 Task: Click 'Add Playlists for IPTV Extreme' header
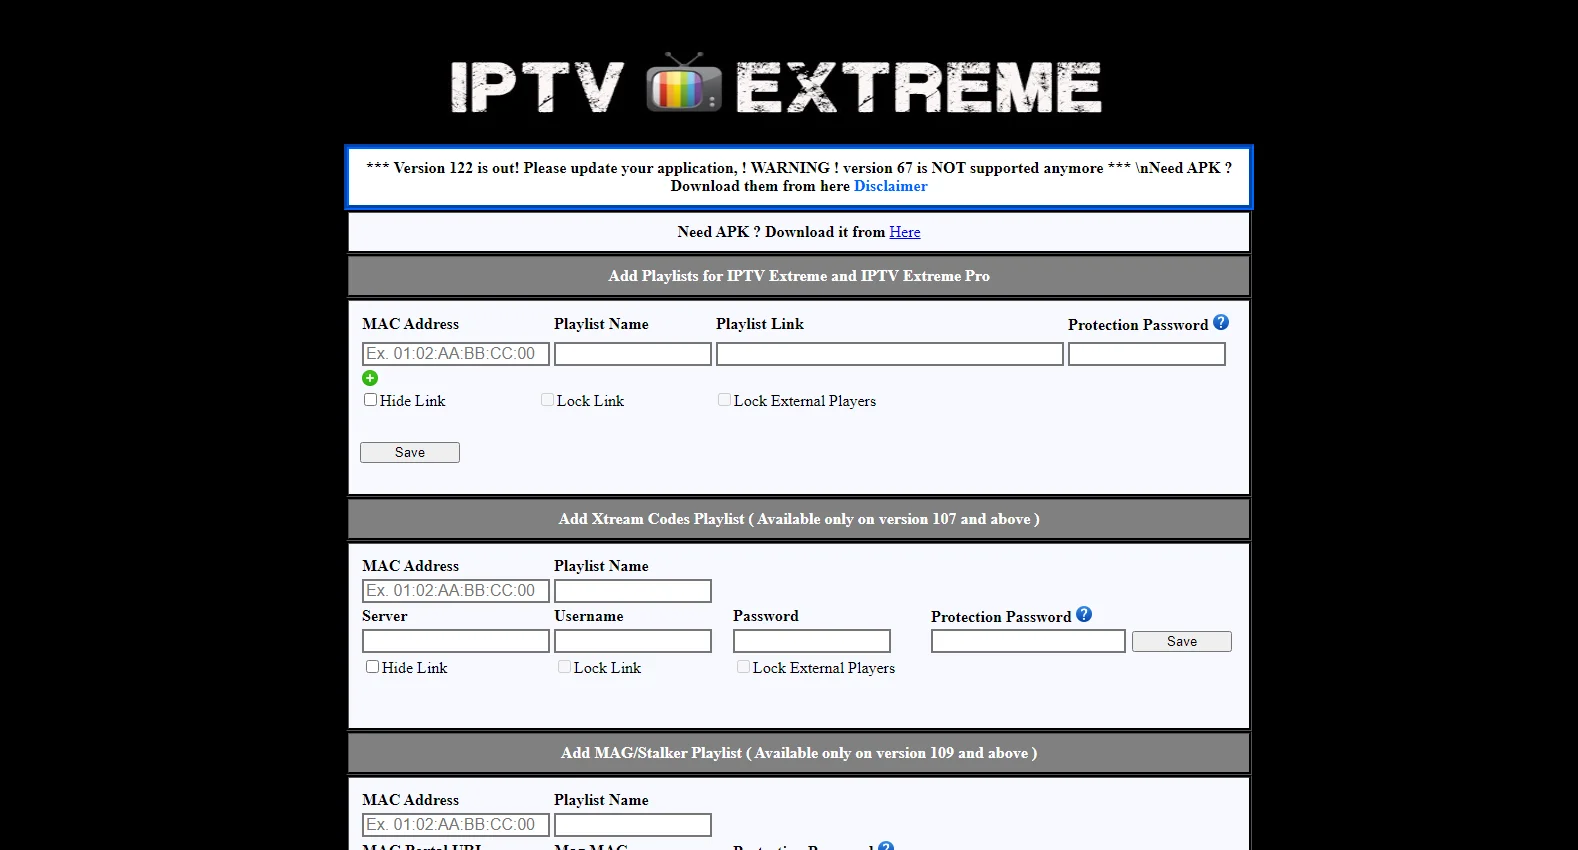(x=799, y=276)
